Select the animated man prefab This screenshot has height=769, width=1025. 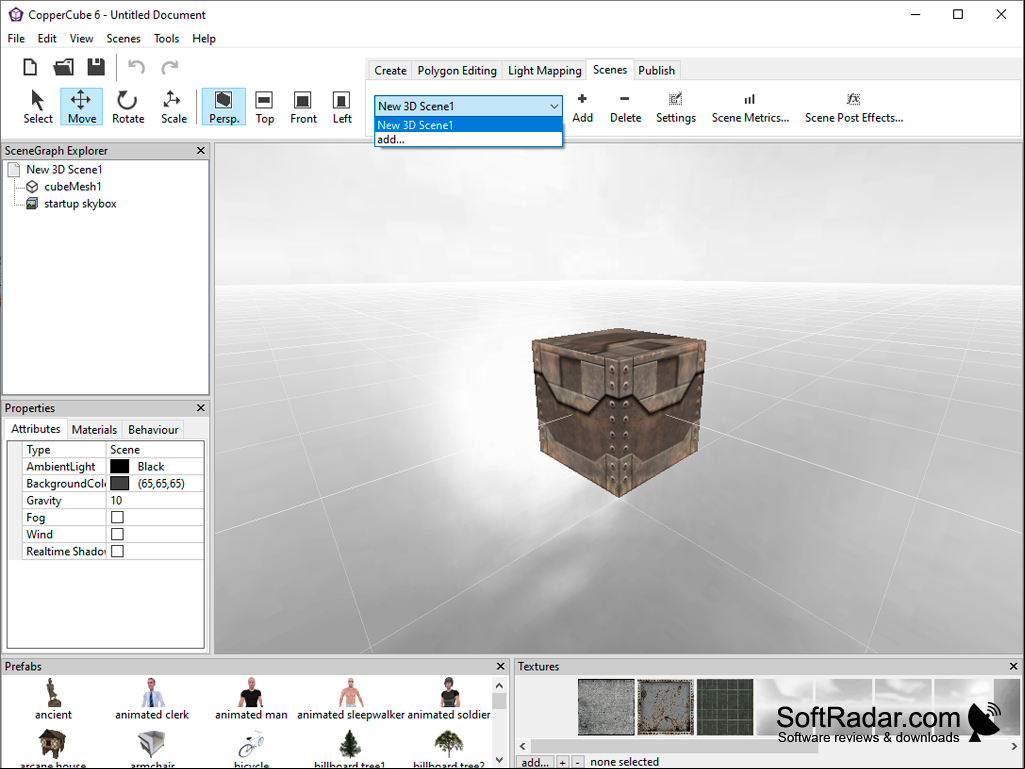pyautogui.click(x=251, y=699)
